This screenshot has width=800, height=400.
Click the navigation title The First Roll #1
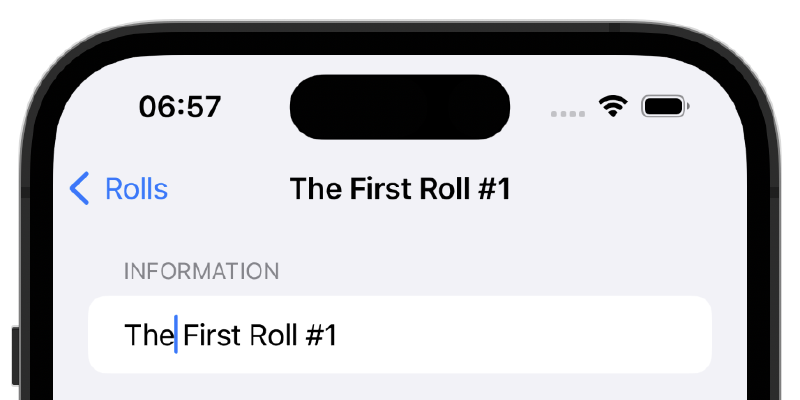[400, 189]
